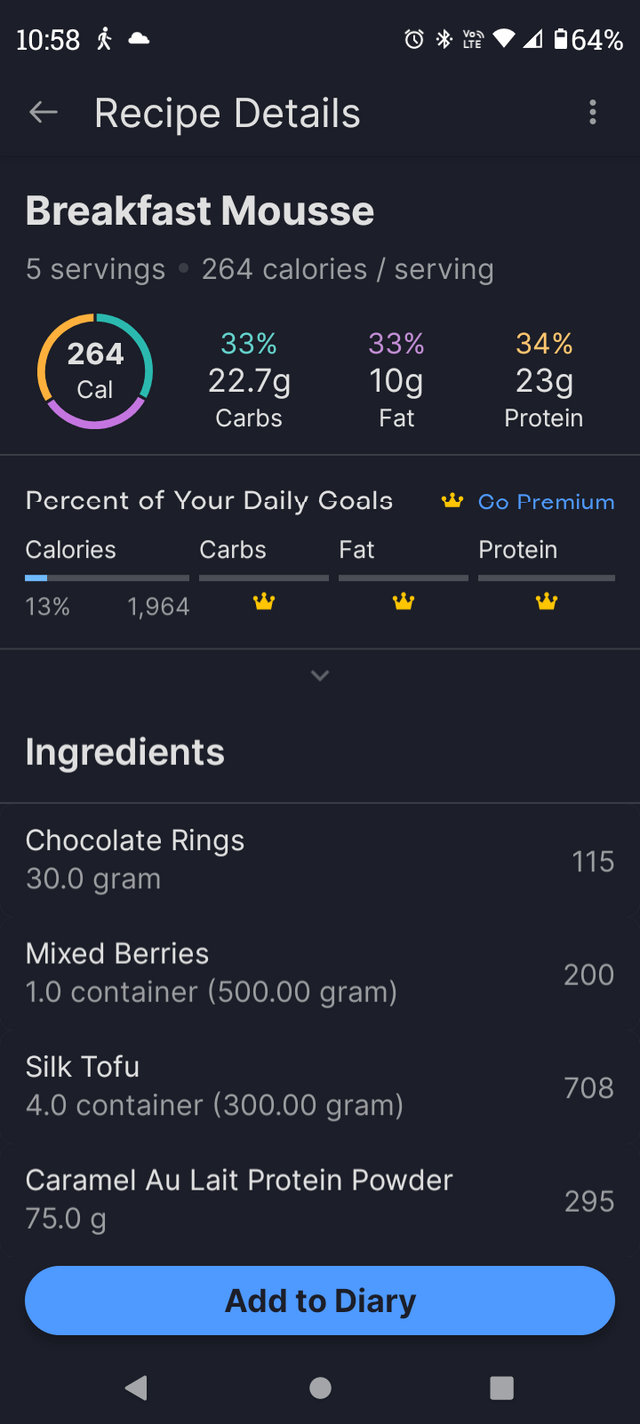Tap the Calories progress bar

pos(107,578)
